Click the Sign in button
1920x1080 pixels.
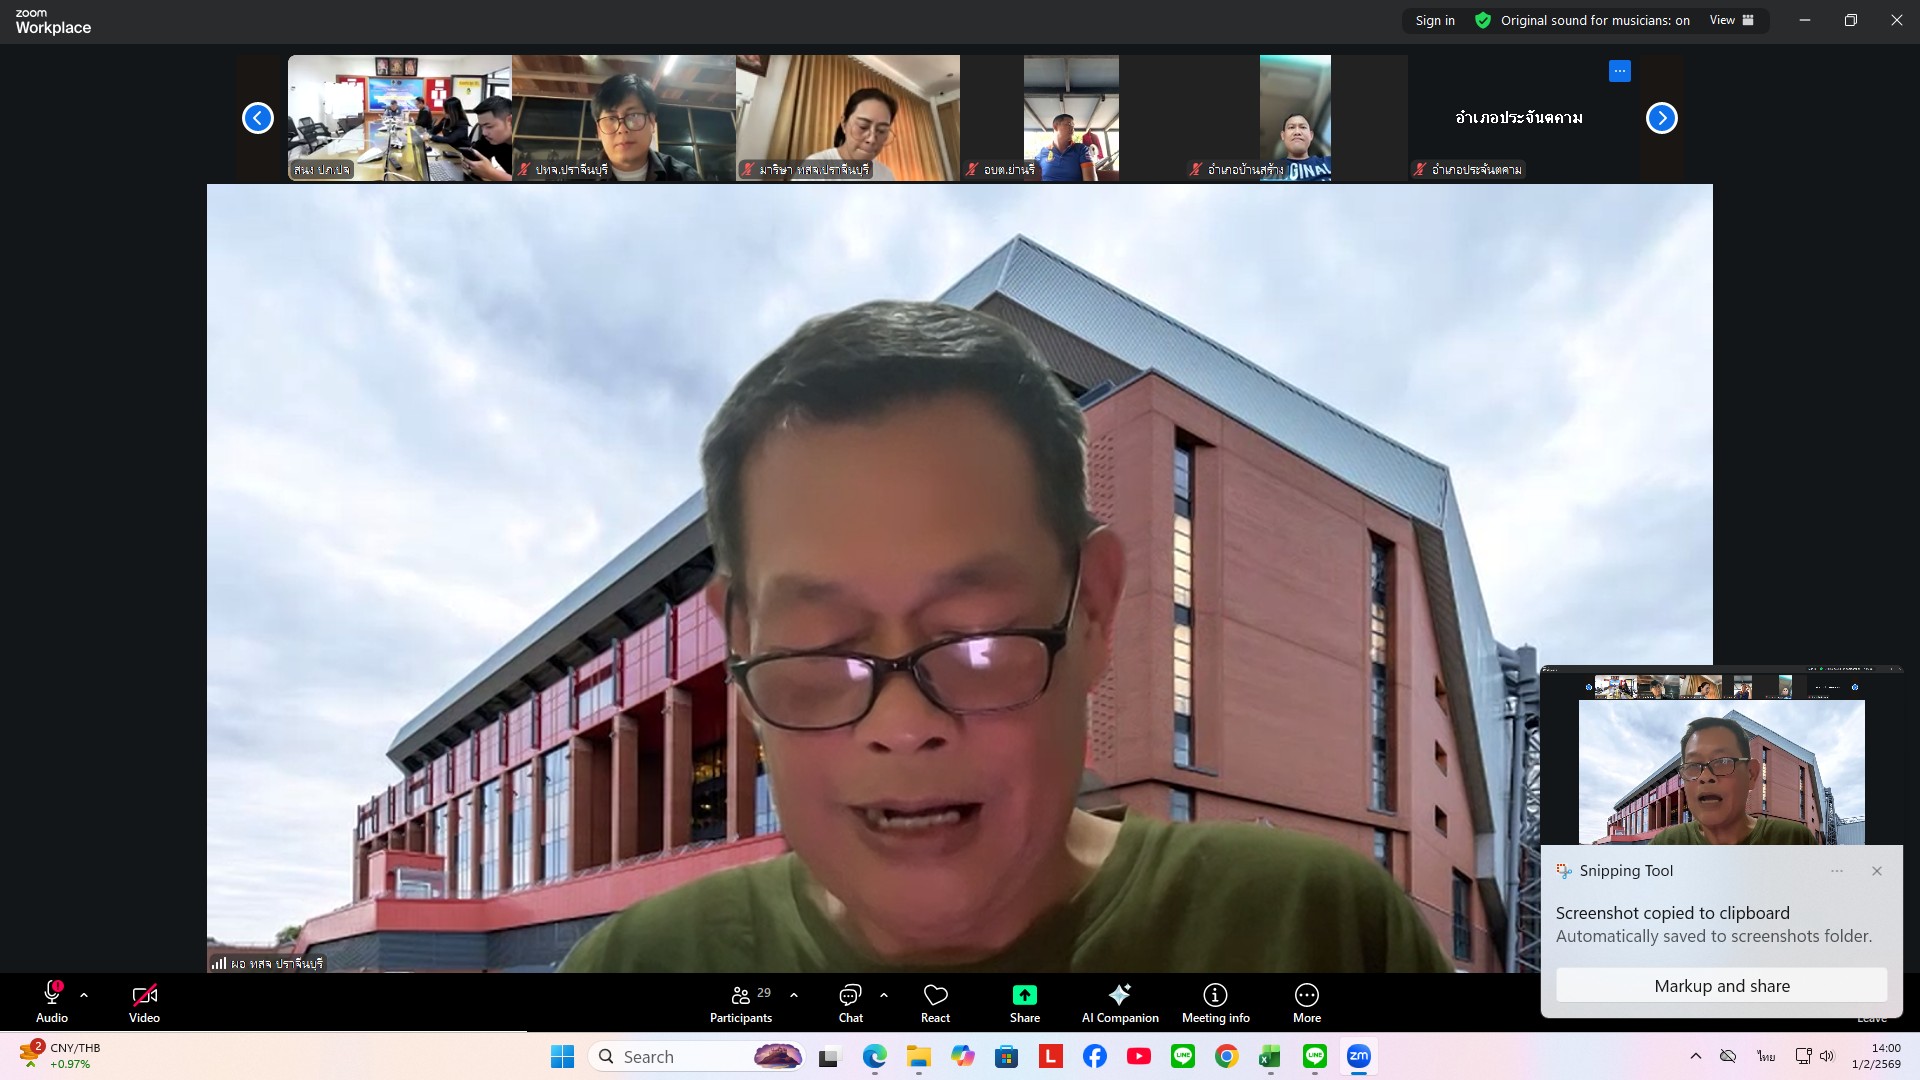(1435, 20)
